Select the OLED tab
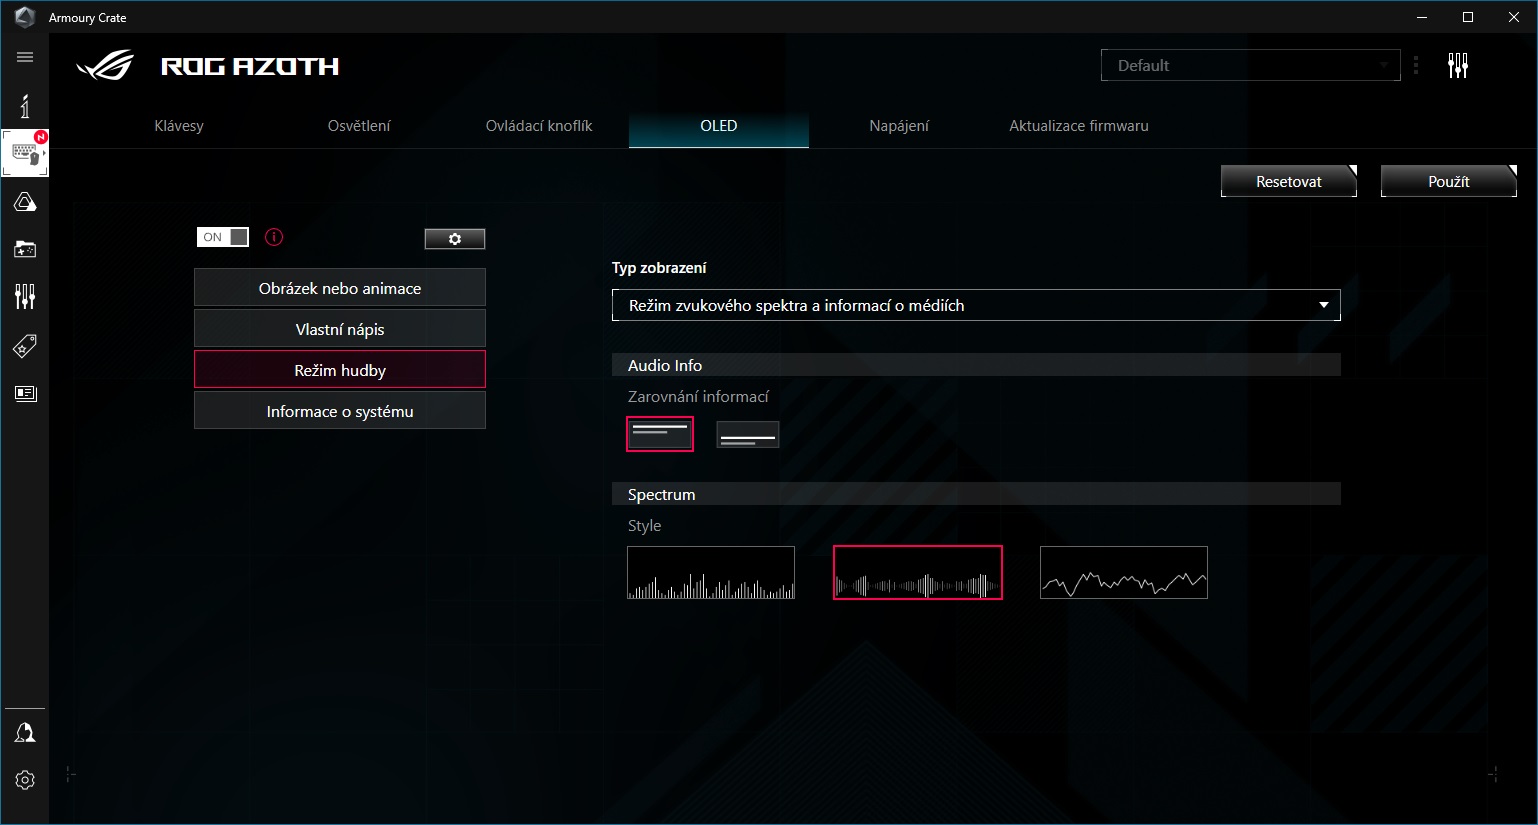 coord(719,126)
